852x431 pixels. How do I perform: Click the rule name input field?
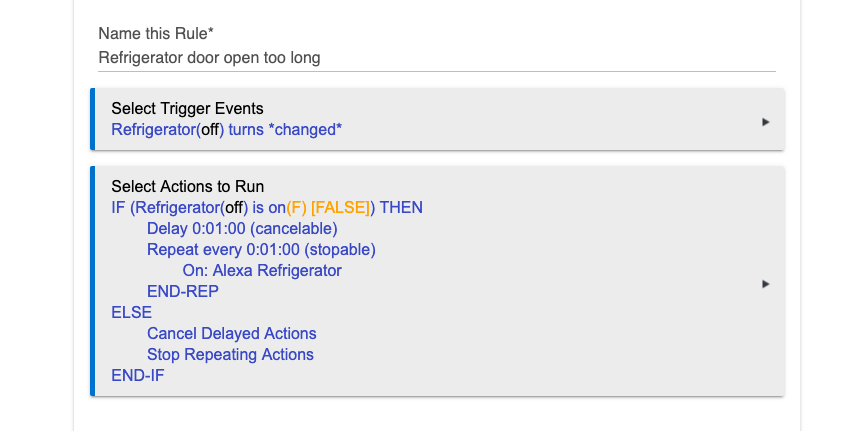pyautogui.click(x=436, y=58)
